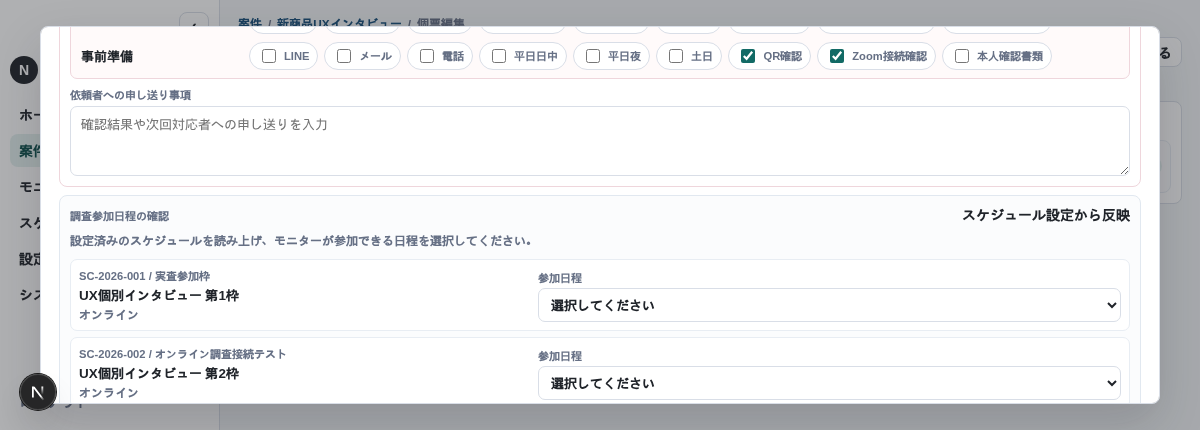Click the N avatar icon at bottom left
Image resolution: width=1200 pixels, height=430 pixels.
point(38,392)
